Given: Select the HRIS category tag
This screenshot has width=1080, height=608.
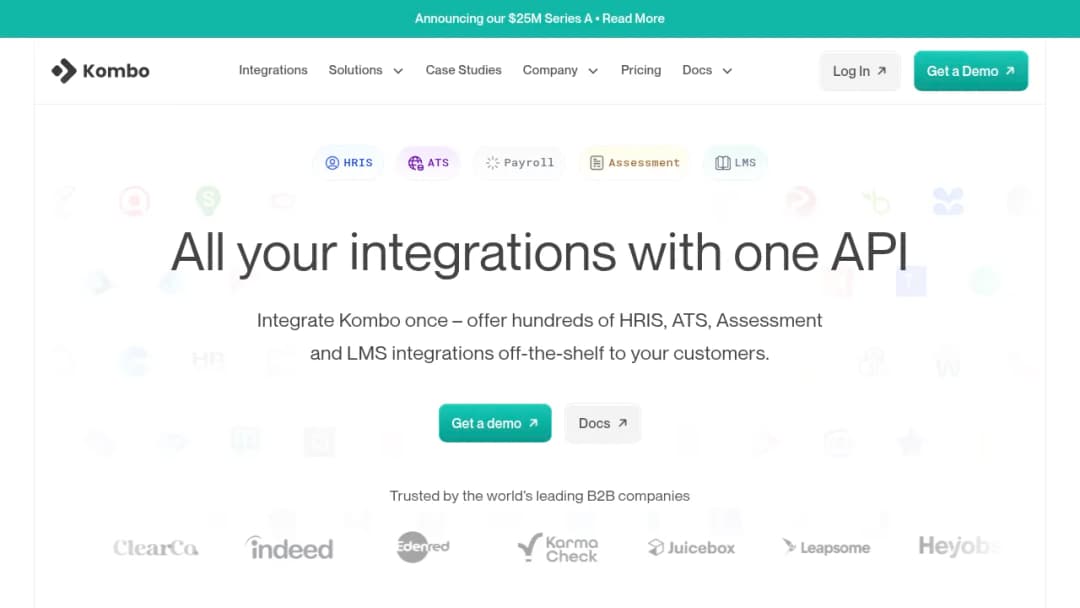Looking at the screenshot, I should 349,163.
